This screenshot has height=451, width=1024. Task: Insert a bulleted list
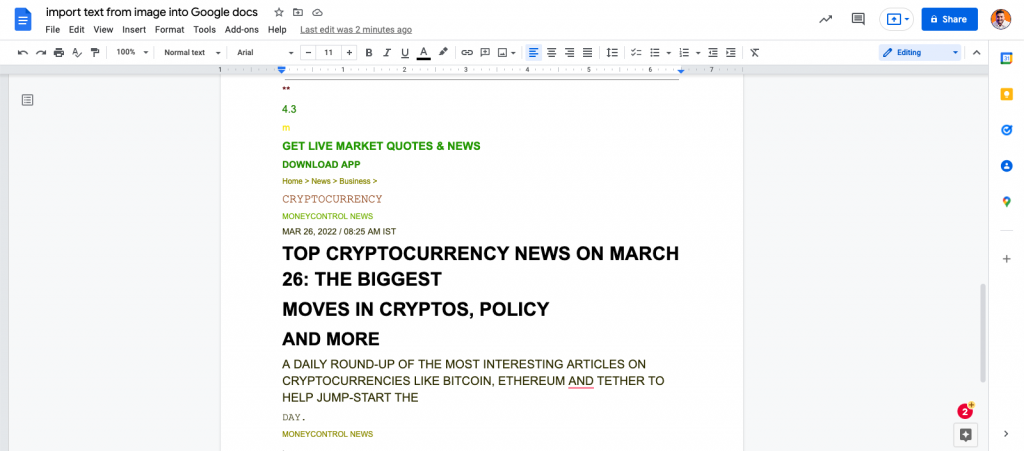pyautogui.click(x=654, y=52)
